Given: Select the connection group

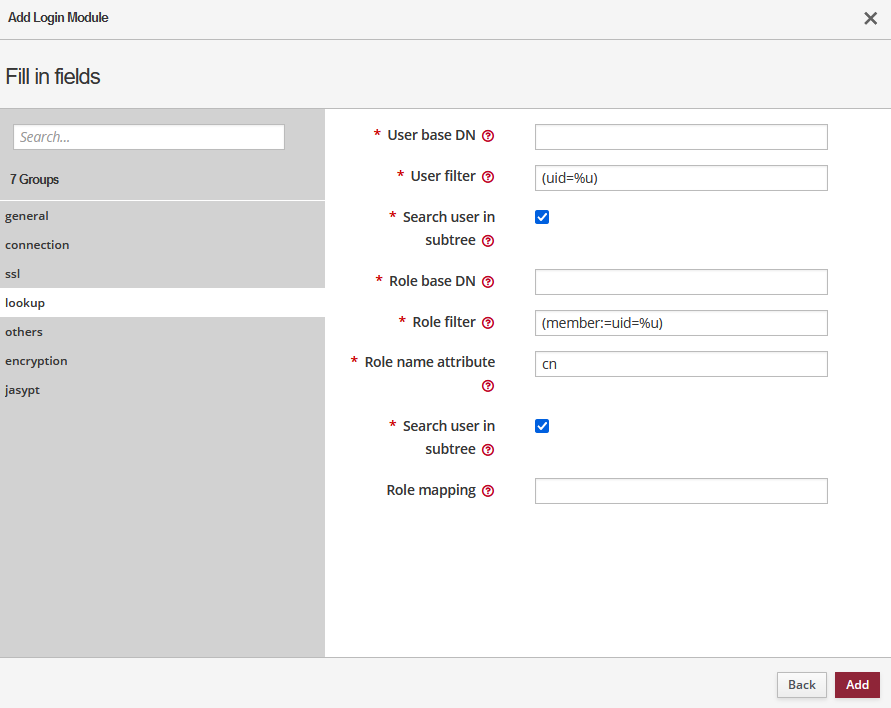Looking at the screenshot, I should tap(37, 244).
